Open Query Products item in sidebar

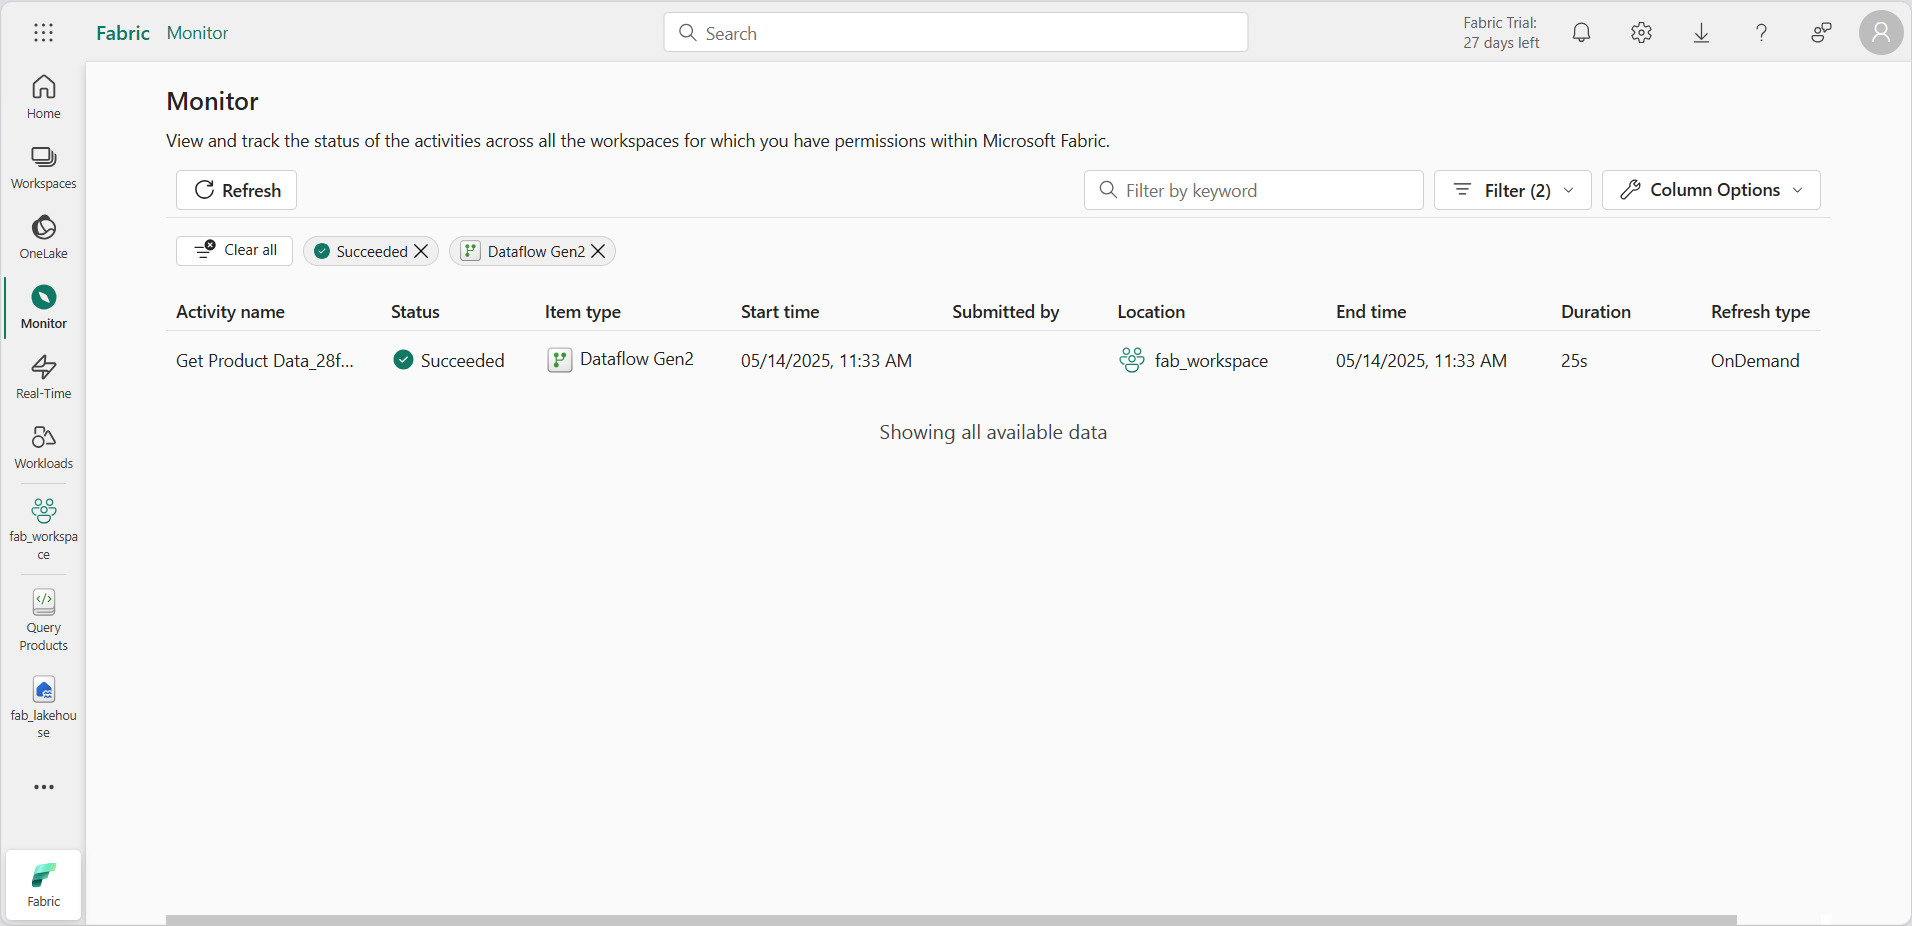pos(43,620)
